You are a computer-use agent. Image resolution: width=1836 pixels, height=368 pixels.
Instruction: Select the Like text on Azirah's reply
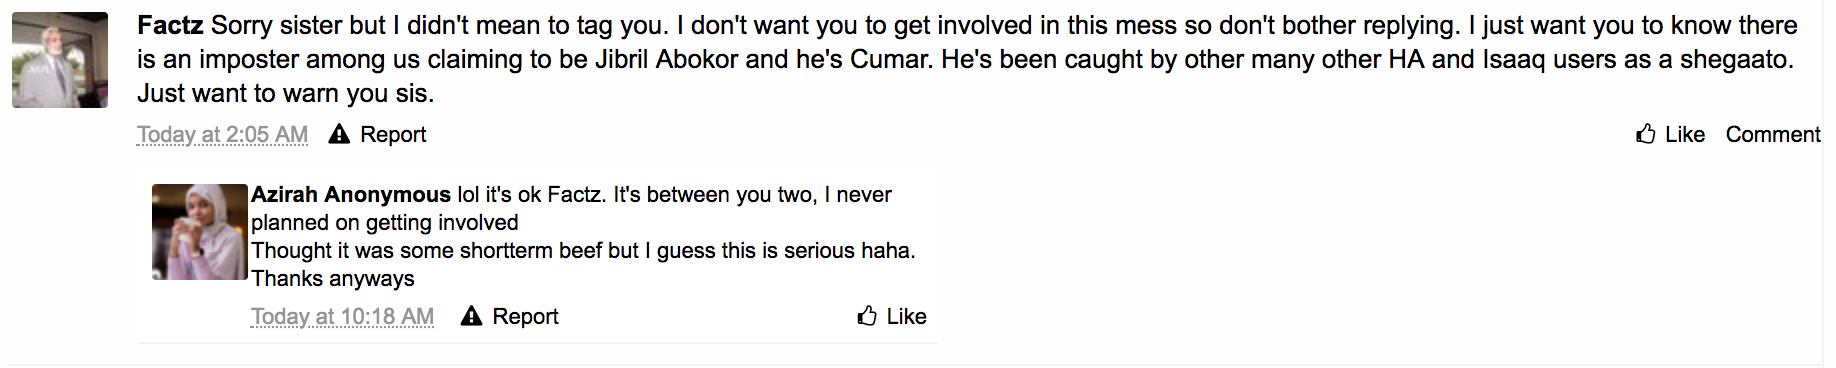pos(907,316)
